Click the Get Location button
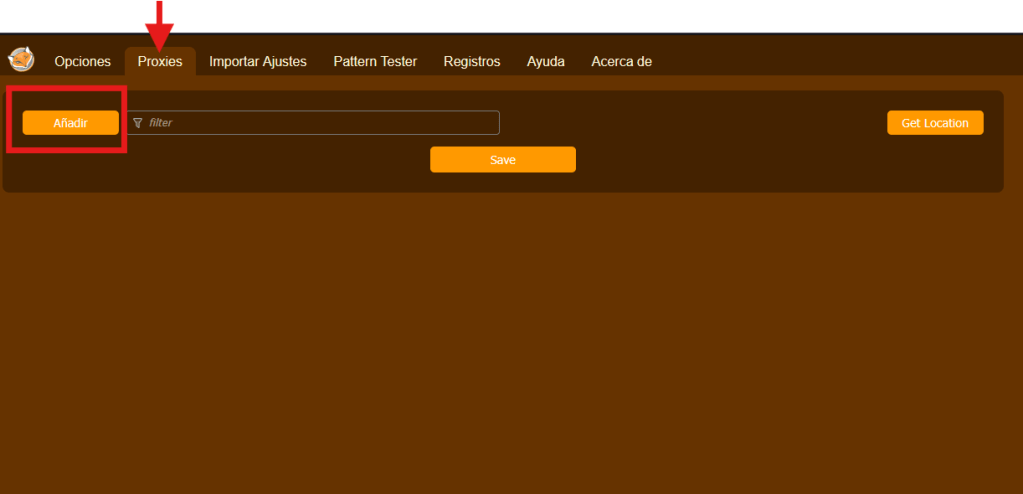The image size is (1023, 494). click(x=935, y=123)
